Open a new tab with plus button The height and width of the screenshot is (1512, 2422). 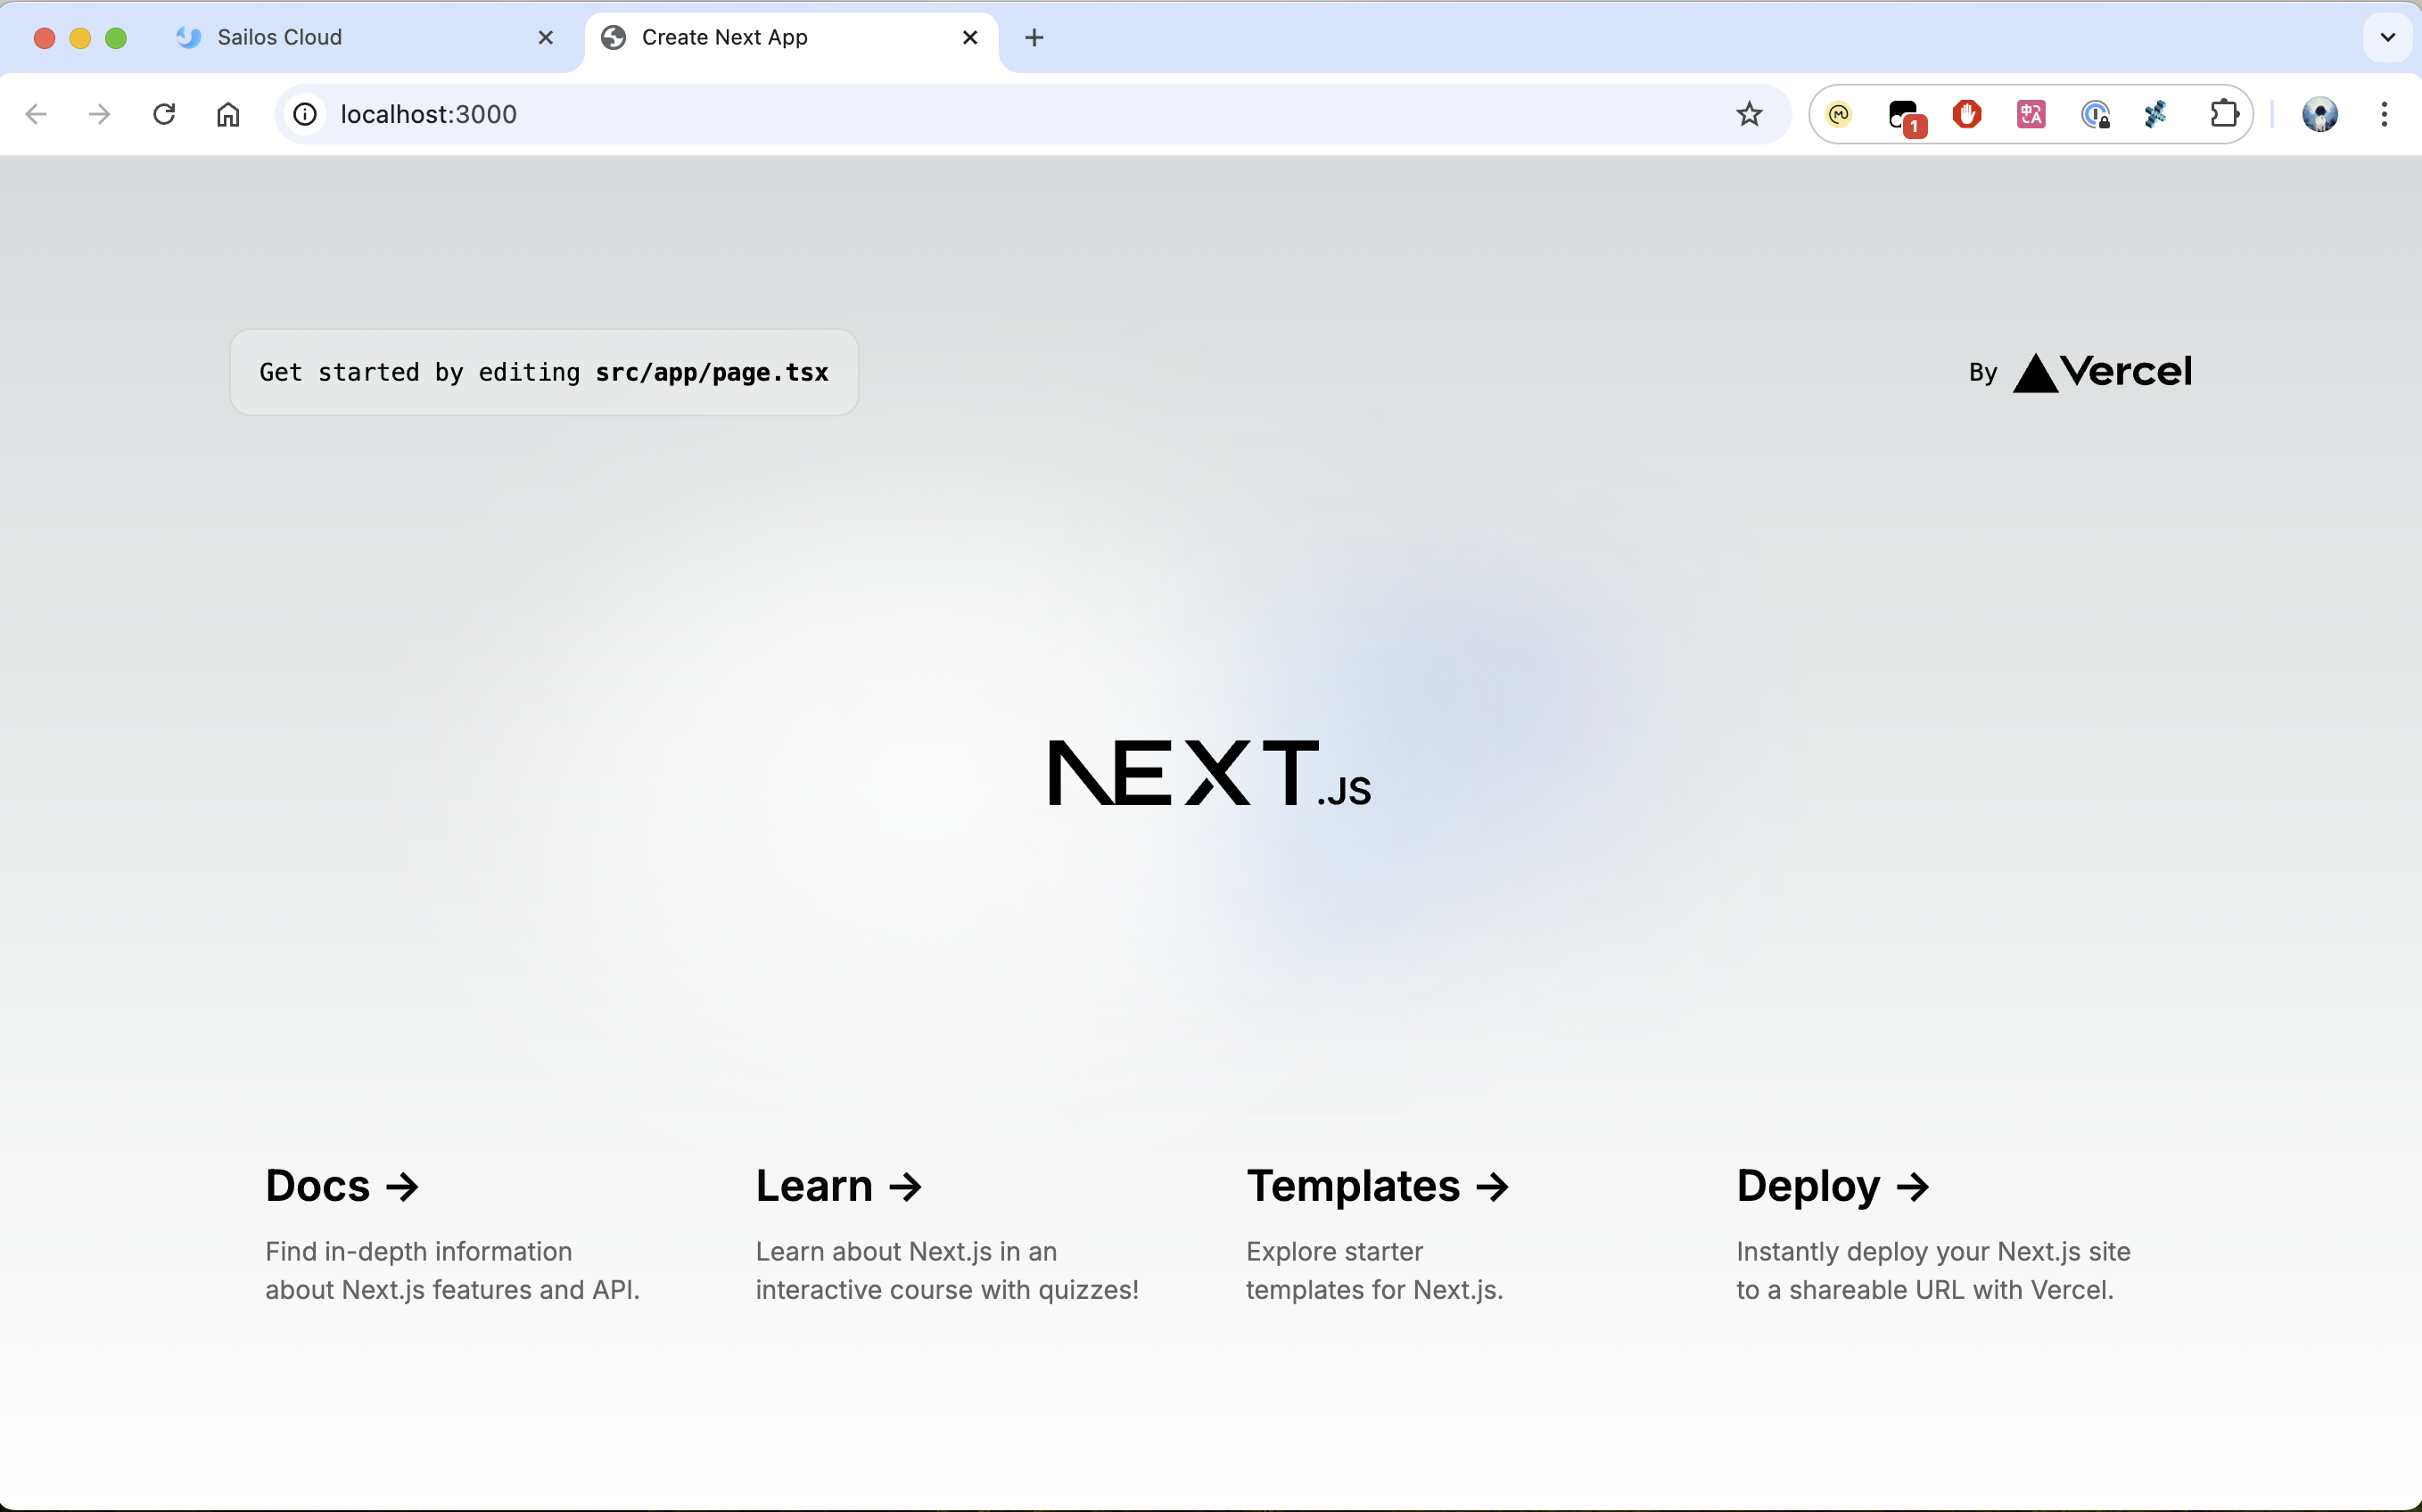[1034, 38]
